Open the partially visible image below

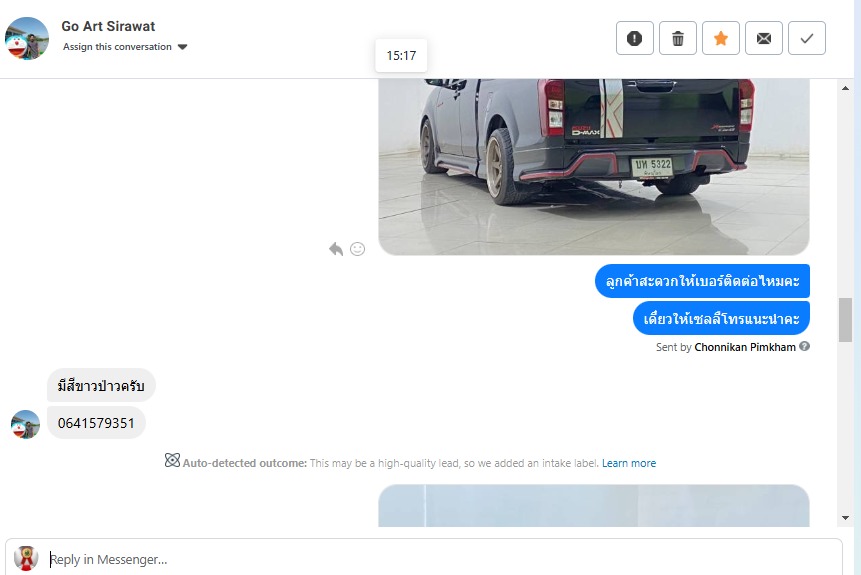(x=594, y=506)
